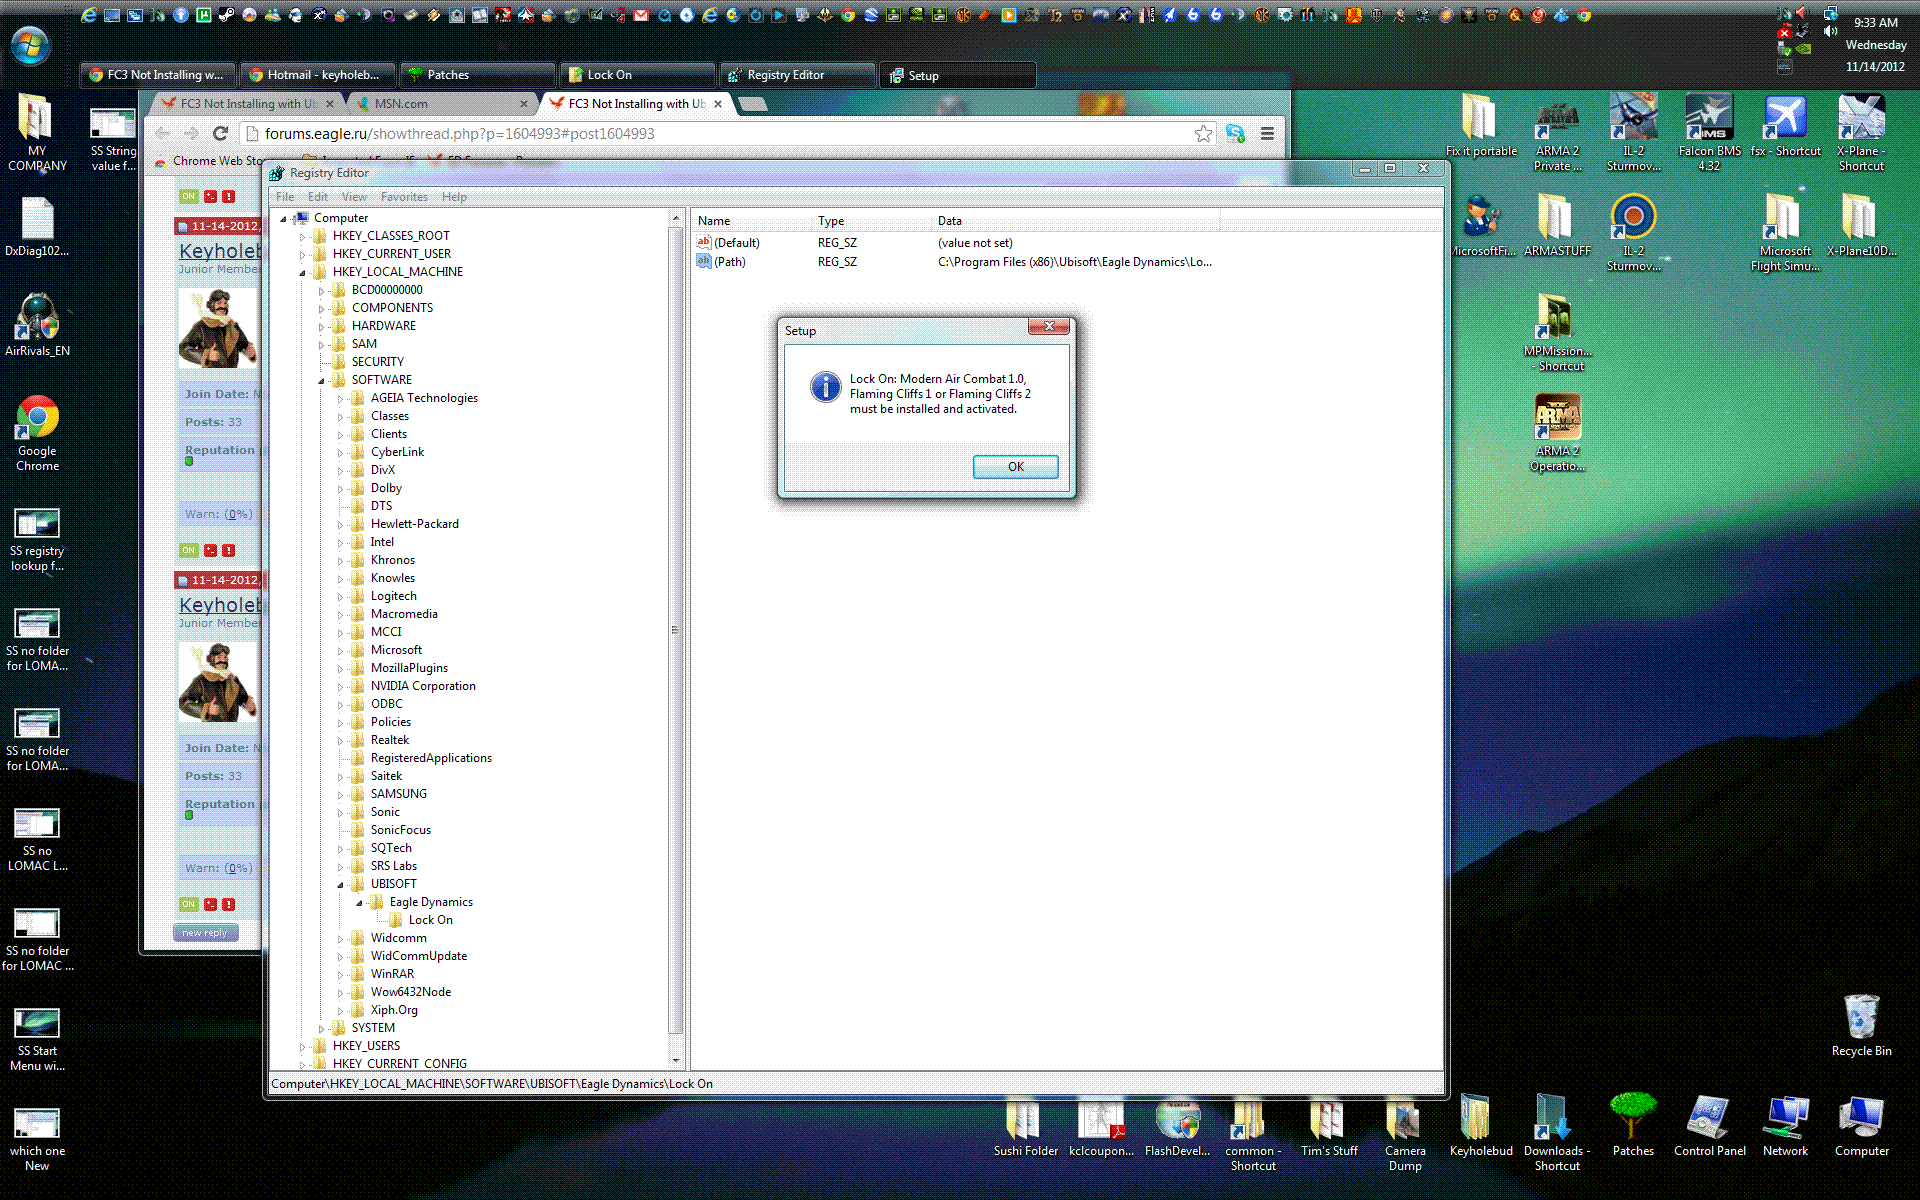Close the Setup dialog with the X
The height and width of the screenshot is (1200, 1920).
(x=1049, y=326)
